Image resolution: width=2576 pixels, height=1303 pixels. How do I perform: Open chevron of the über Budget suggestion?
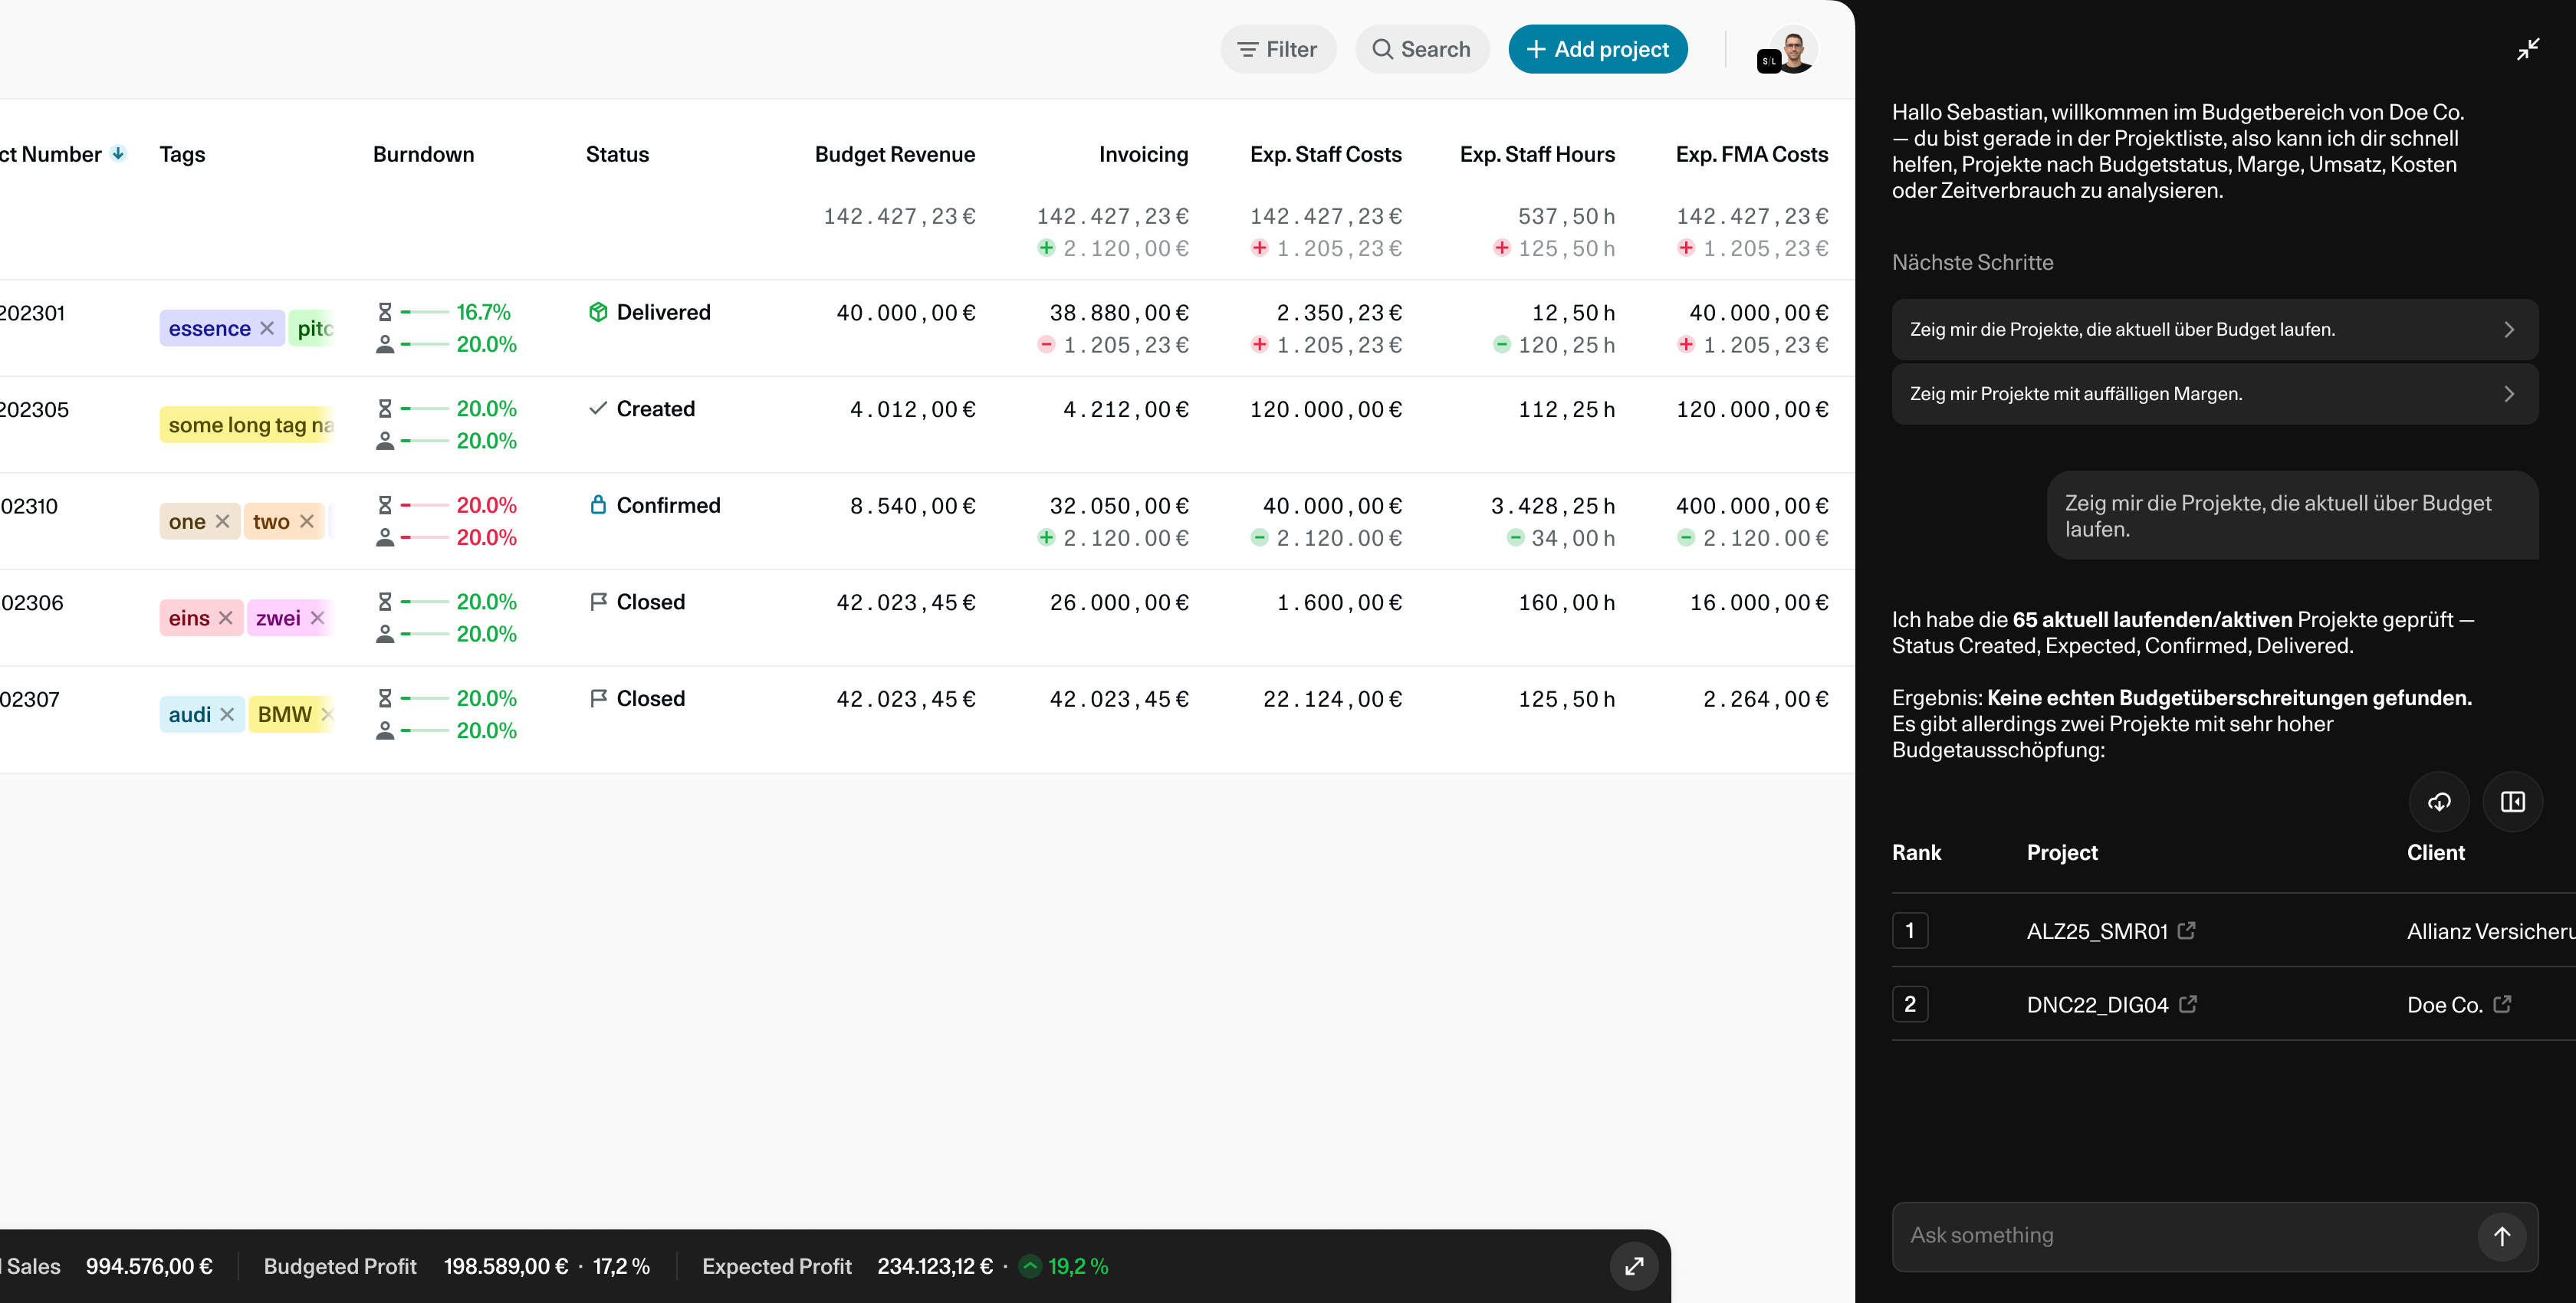(x=2508, y=329)
